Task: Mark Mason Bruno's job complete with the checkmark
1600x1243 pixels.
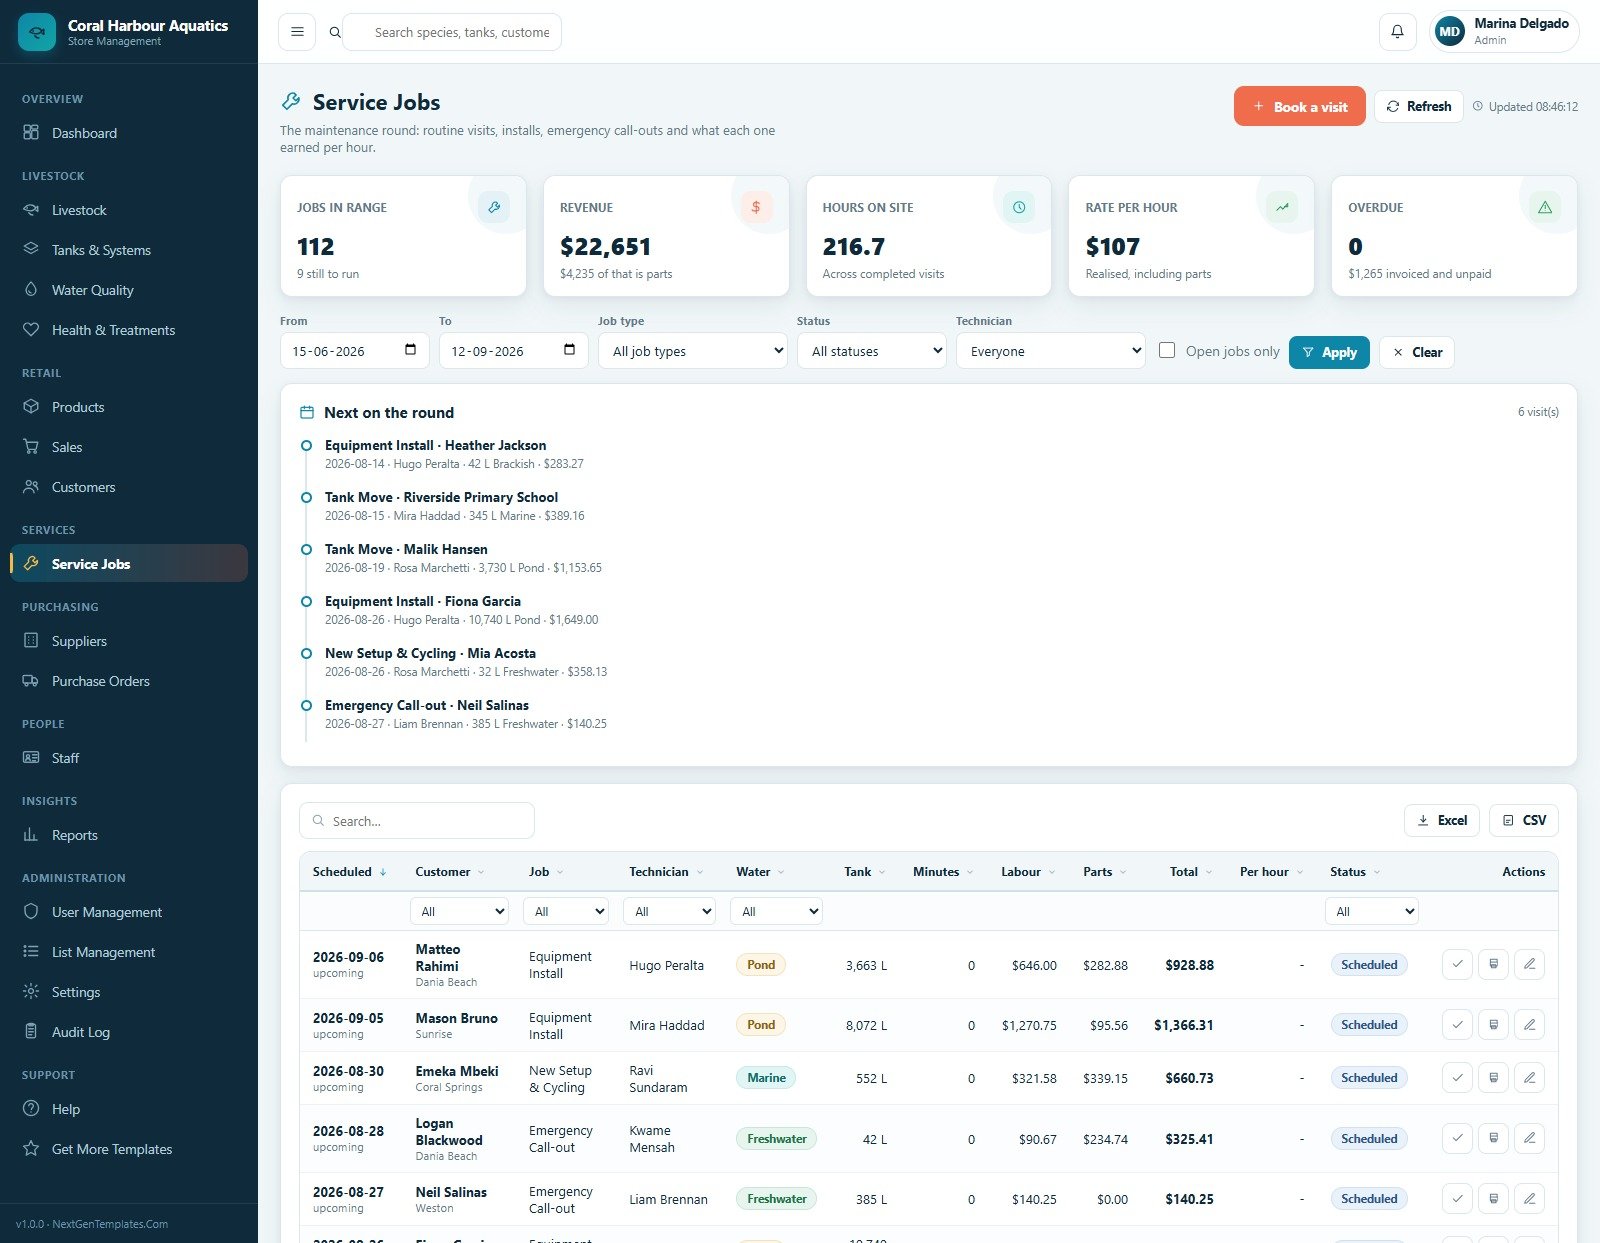Action: point(1457,1025)
